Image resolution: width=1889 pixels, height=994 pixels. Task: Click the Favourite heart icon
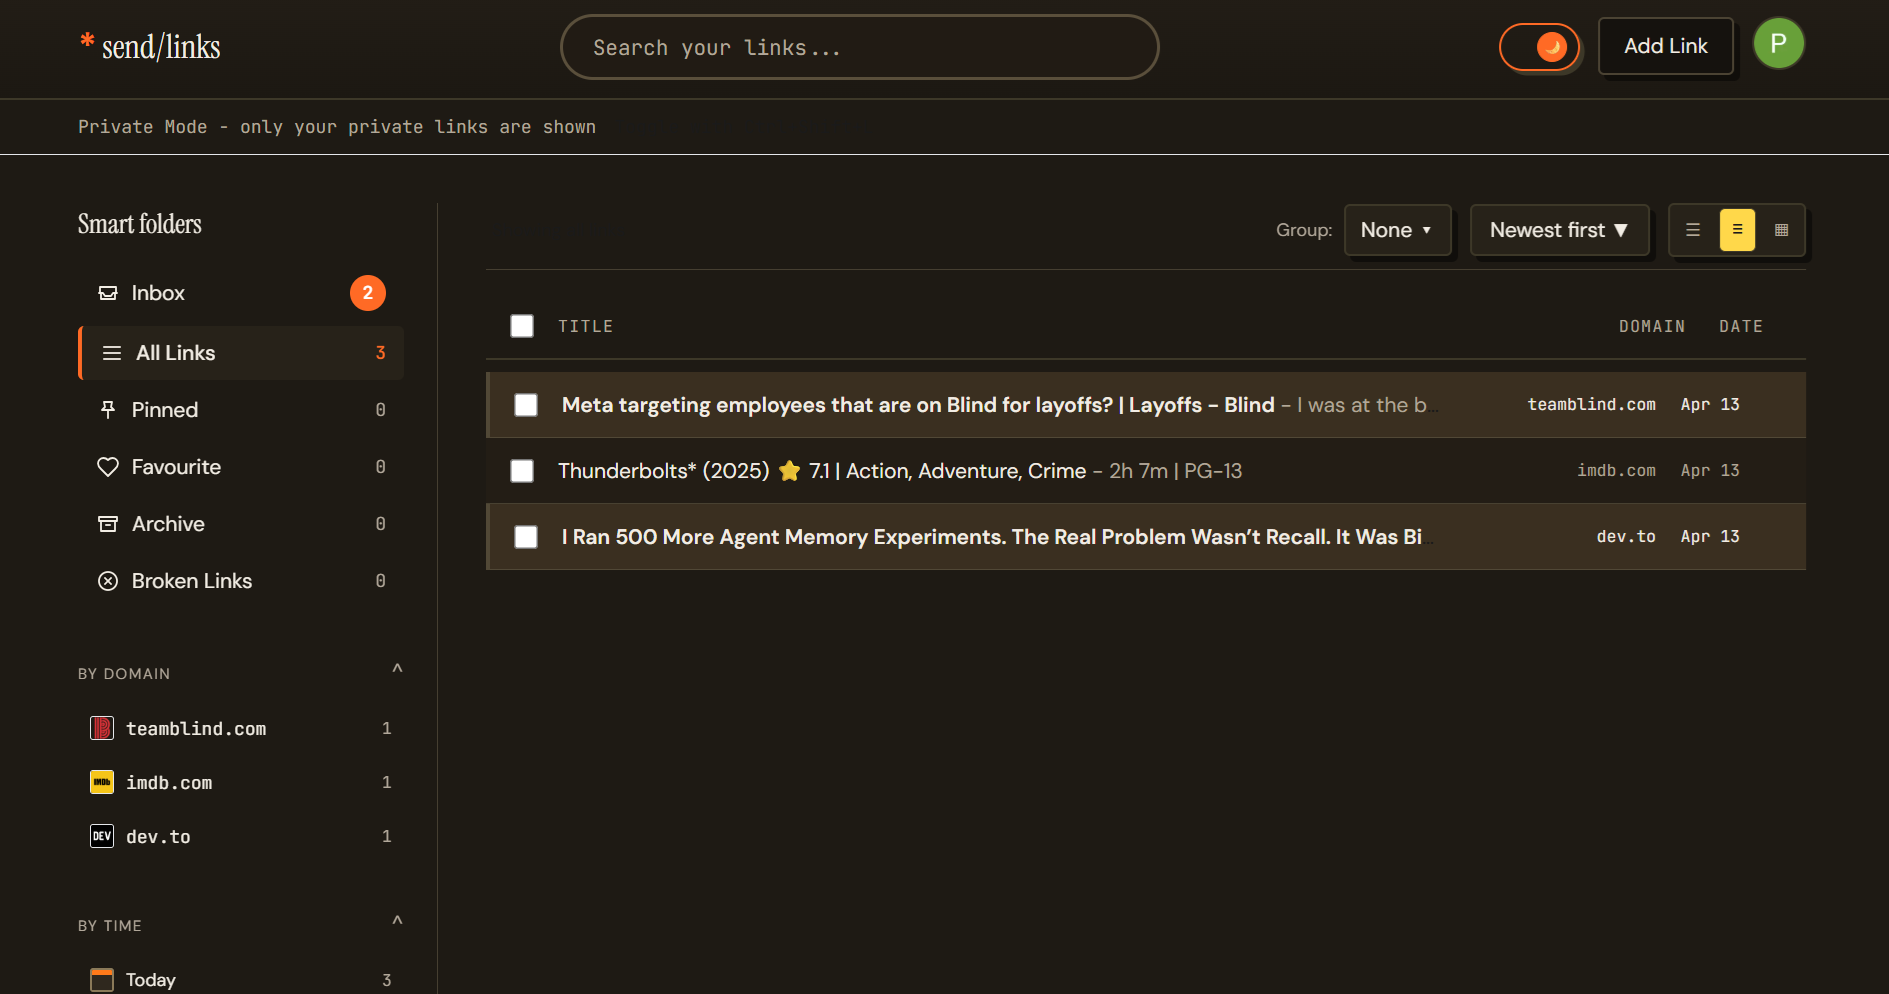tap(108, 467)
